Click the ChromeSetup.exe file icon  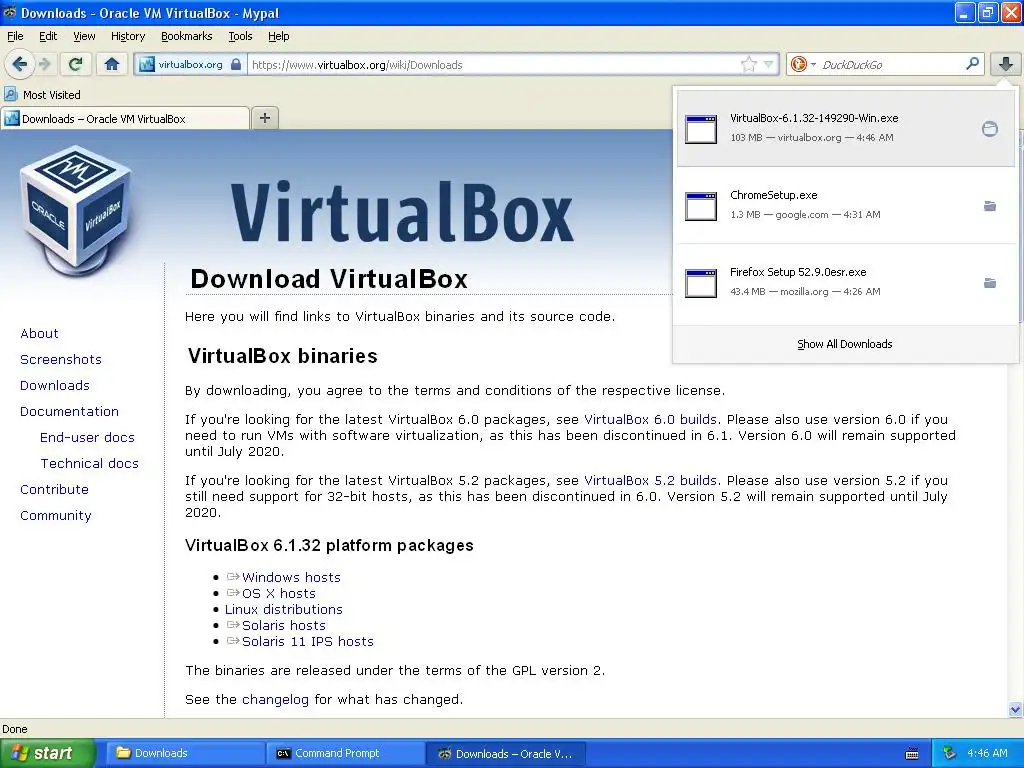point(701,206)
